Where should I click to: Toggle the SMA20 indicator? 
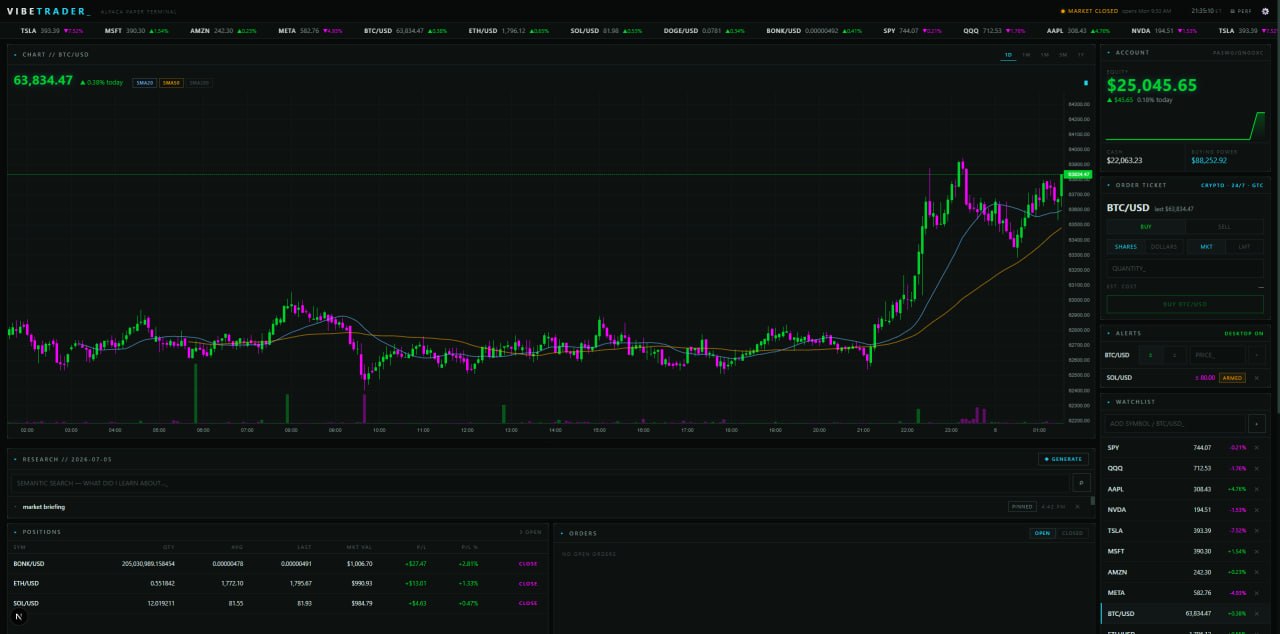click(x=144, y=83)
